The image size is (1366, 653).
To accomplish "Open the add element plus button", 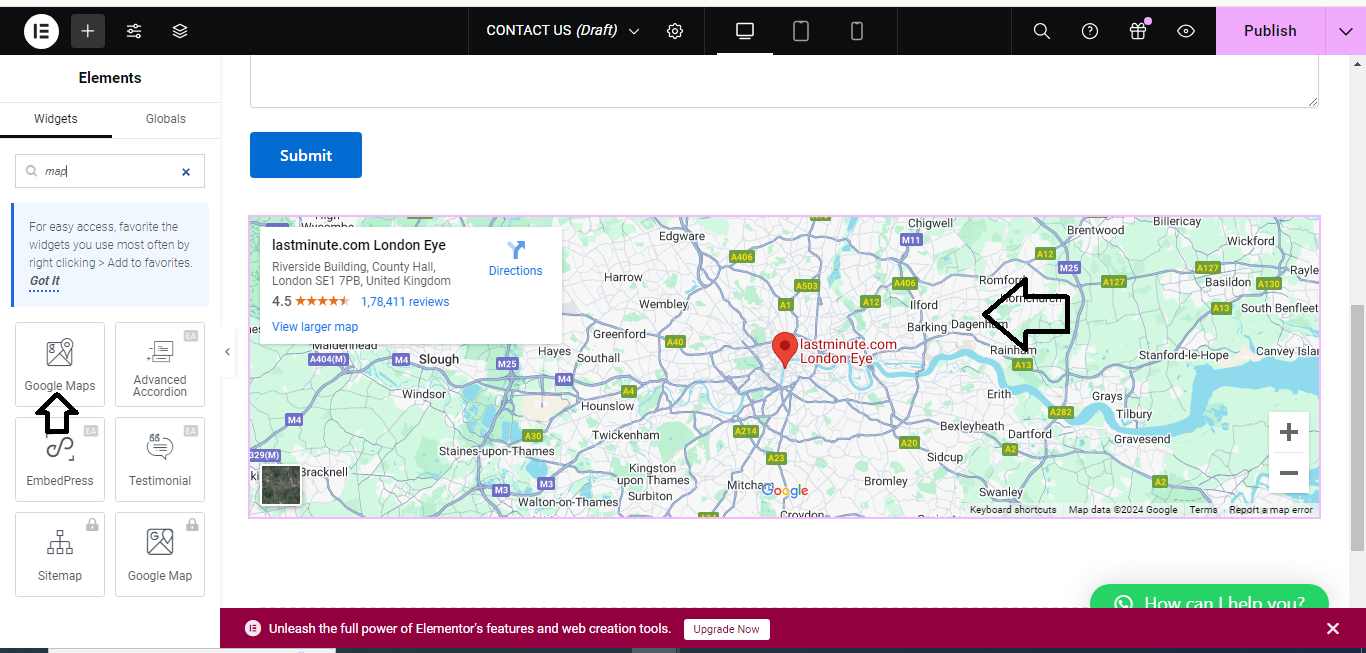I will click(x=88, y=31).
